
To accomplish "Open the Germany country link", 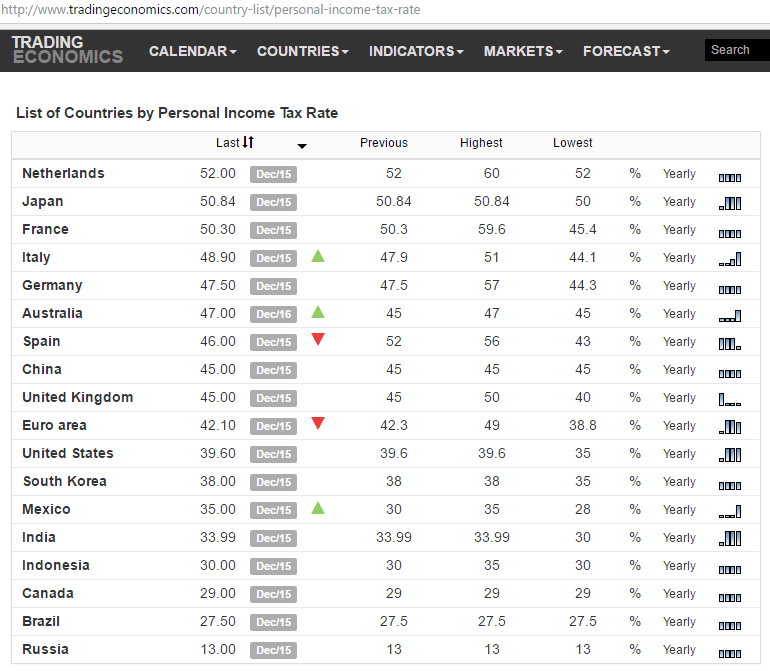I will pos(52,286).
